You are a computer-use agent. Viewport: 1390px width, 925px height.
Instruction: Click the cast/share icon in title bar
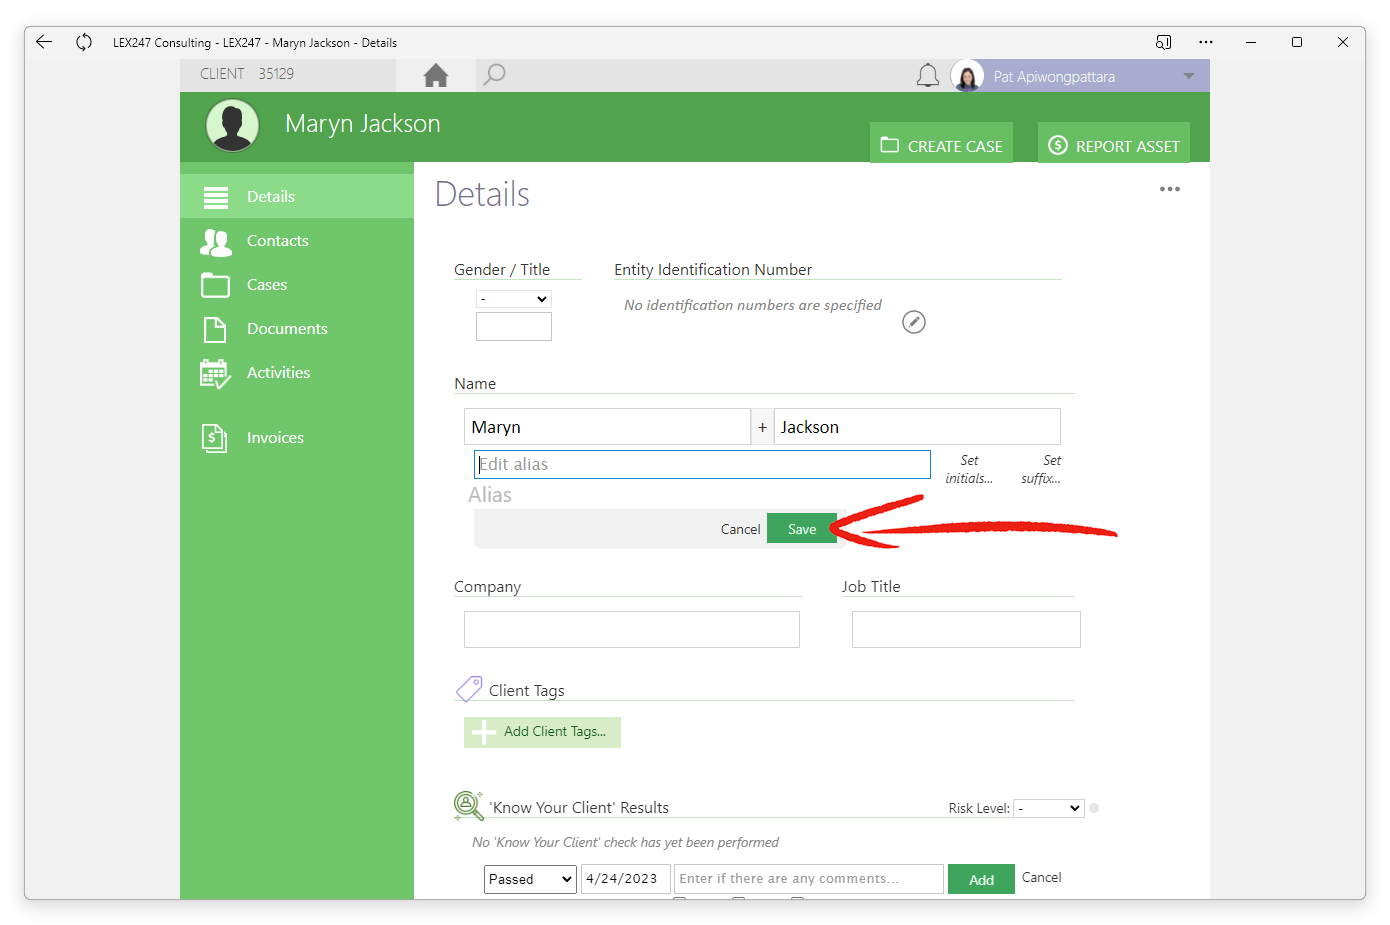click(x=1163, y=42)
